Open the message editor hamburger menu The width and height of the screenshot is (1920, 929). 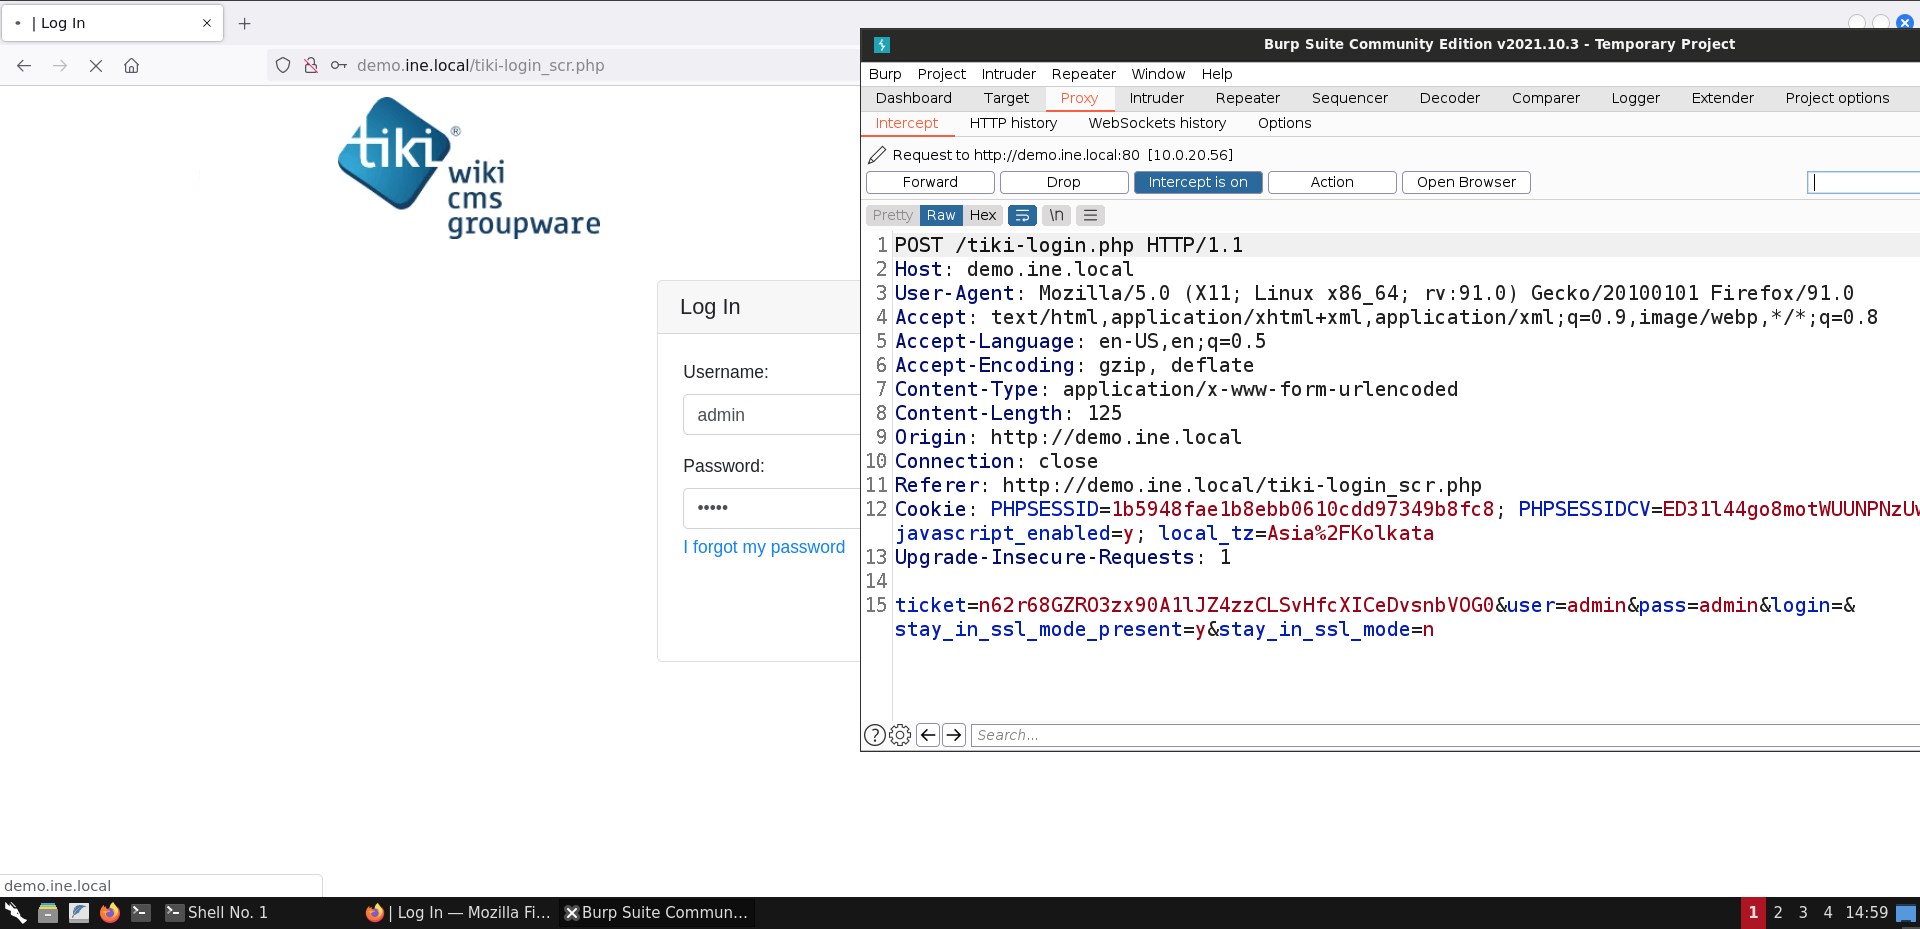click(x=1091, y=215)
